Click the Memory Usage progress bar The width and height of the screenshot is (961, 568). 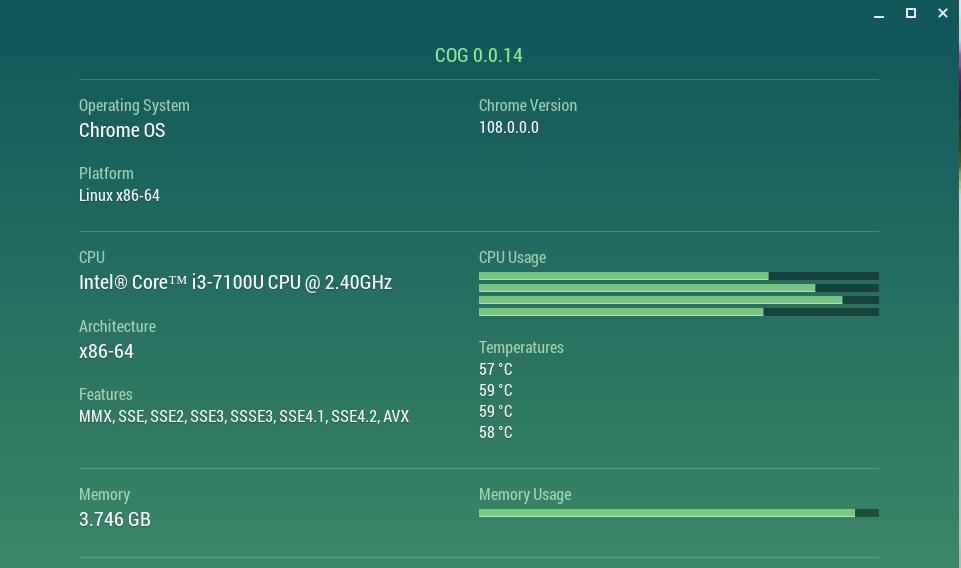click(678, 513)
